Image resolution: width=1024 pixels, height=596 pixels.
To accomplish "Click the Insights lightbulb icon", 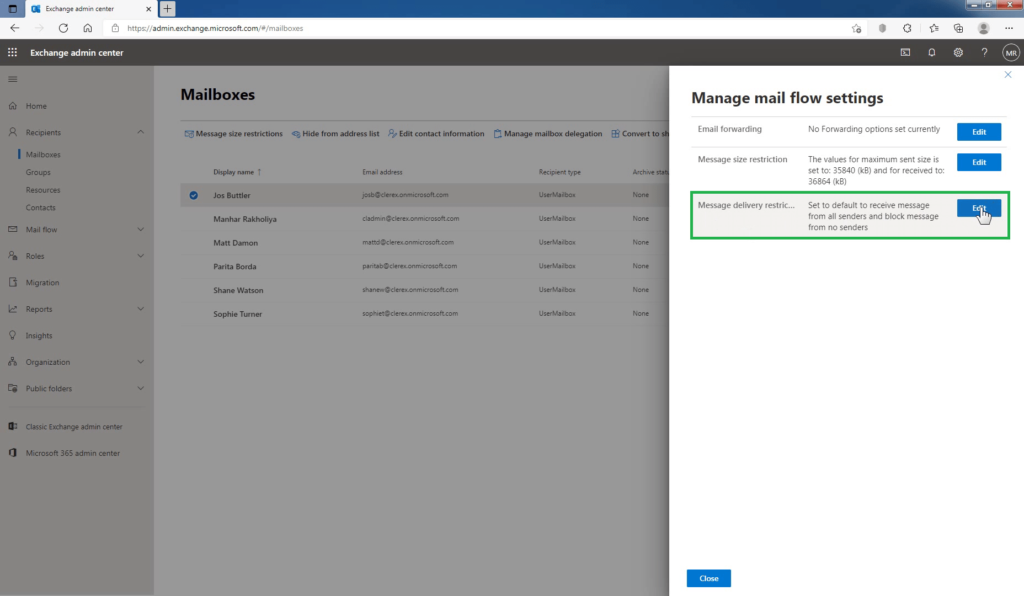I will (x=12, y=336).
